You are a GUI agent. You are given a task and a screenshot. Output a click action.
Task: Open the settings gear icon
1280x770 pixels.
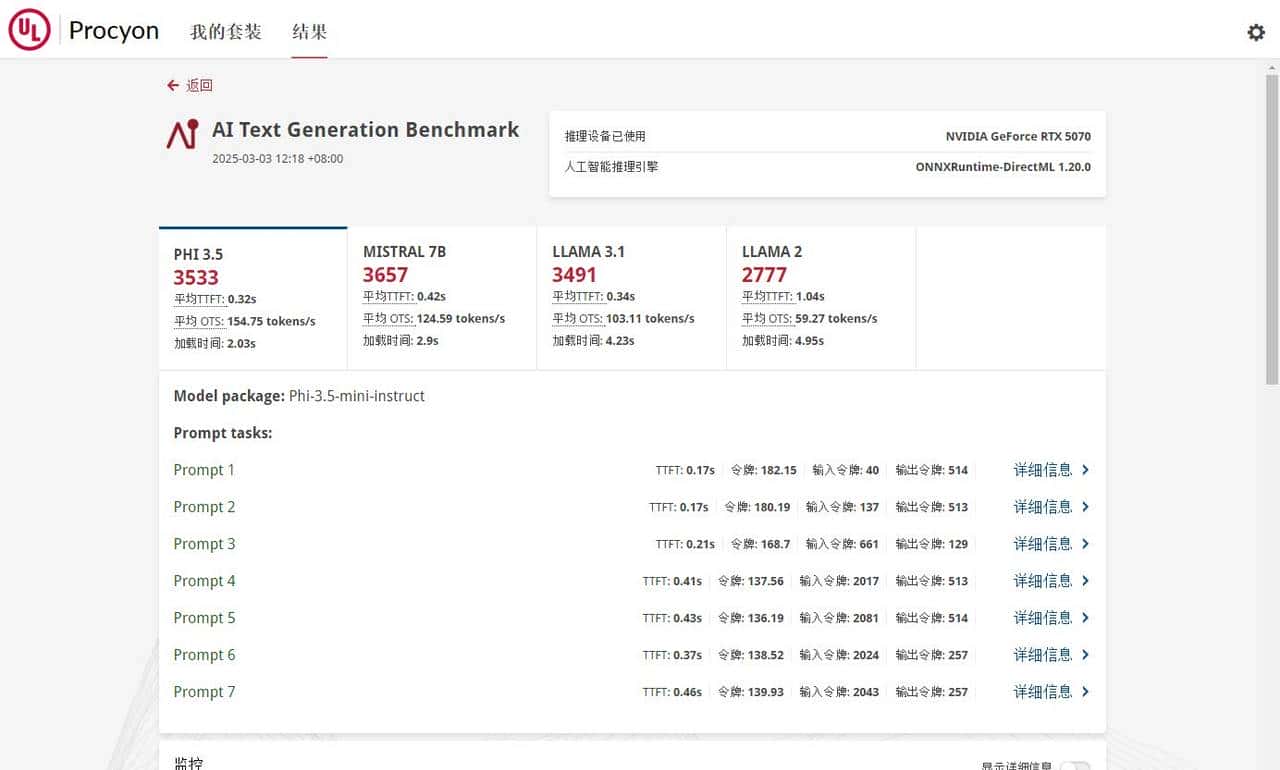(x=1256, y=32)
